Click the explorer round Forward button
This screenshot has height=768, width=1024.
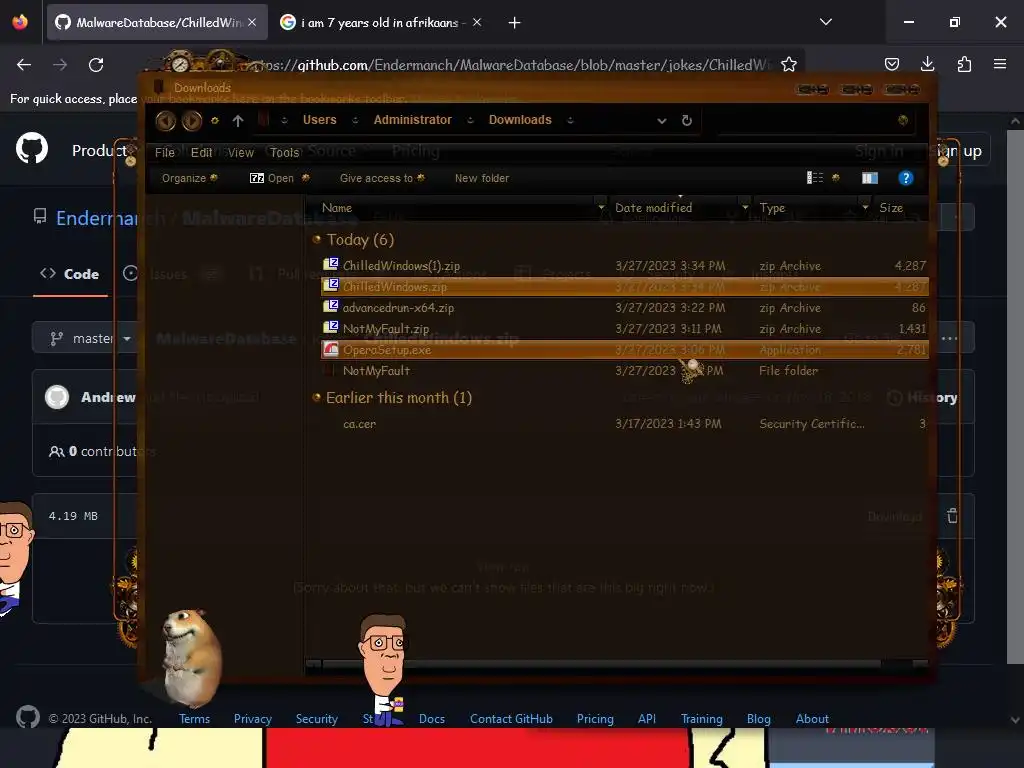(191, 120)
